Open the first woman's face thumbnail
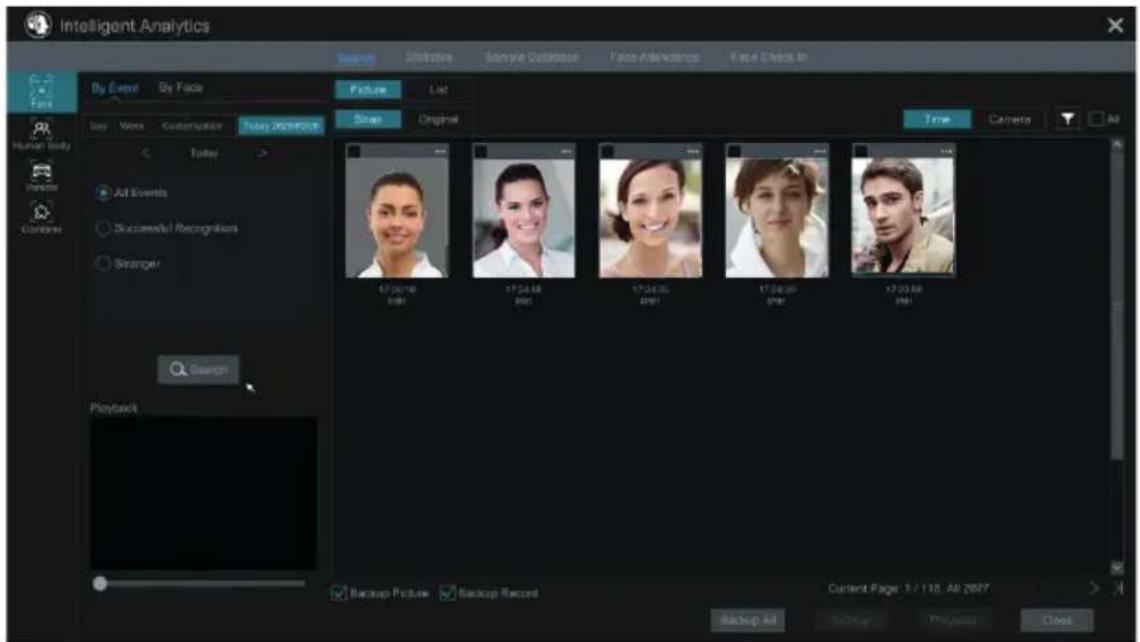Screen dimensions: 1140x642 [397, 217]
